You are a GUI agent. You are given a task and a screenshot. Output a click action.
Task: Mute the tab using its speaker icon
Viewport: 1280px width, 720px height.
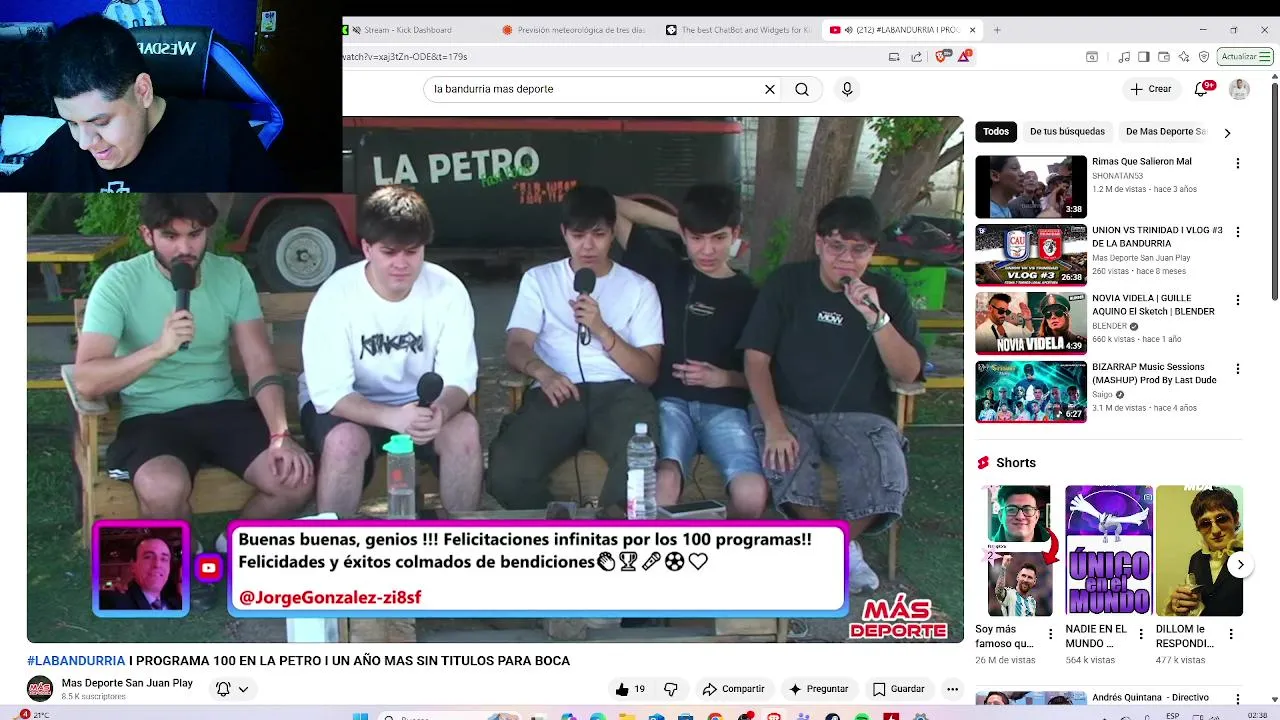[848, 30]
